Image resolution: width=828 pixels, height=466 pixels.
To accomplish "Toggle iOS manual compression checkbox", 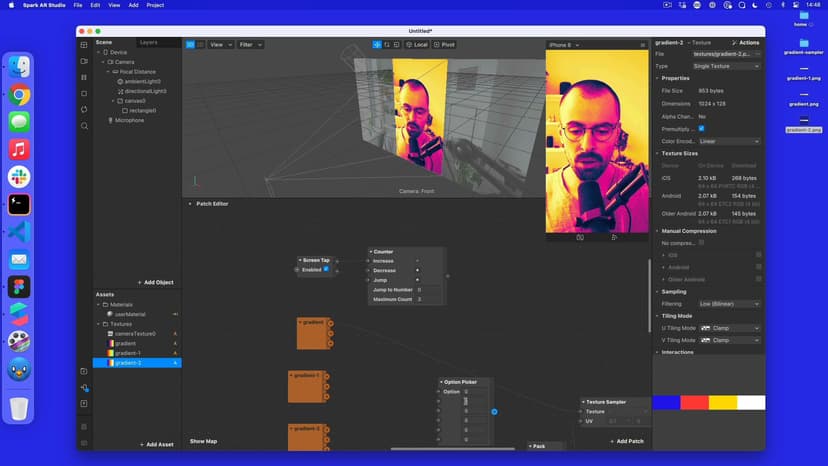I will [758, 254].
